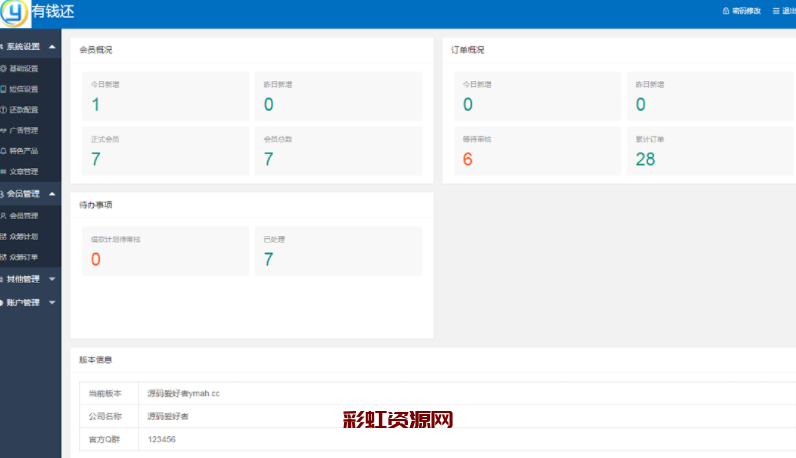Click the gear icon for 基础设置
Screen dimensions: 796x458
click(x=4, y=69)
